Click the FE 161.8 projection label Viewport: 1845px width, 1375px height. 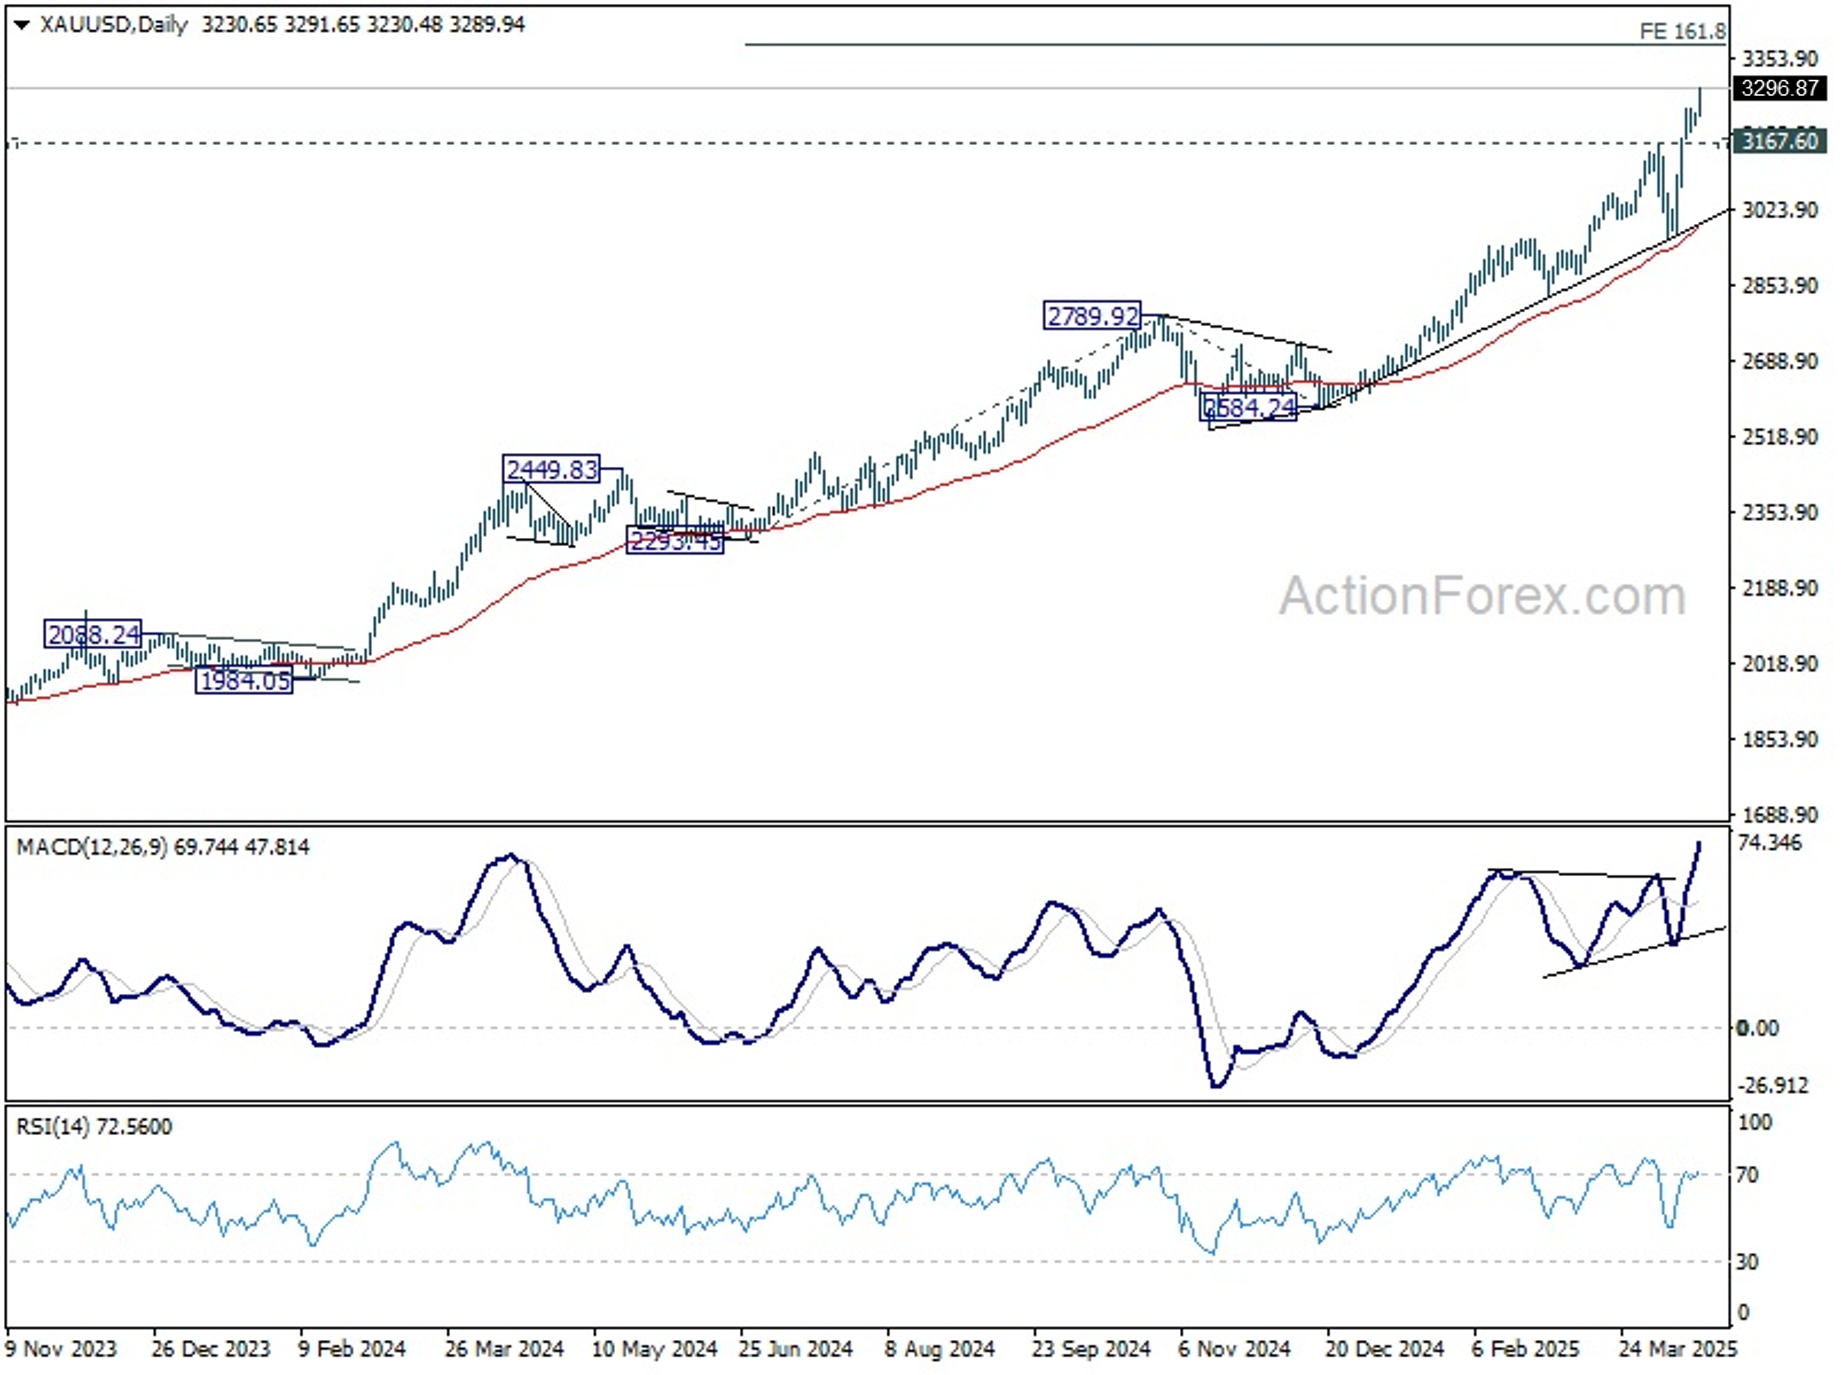1682,32
